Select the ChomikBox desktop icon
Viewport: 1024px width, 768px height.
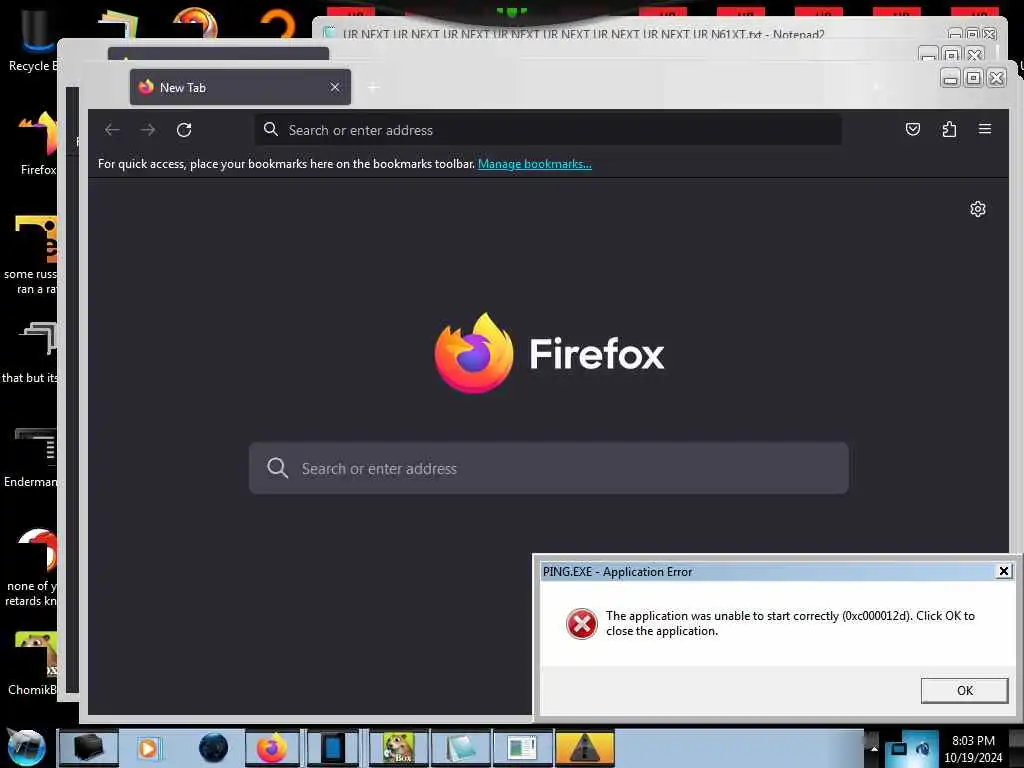(33, 663)
